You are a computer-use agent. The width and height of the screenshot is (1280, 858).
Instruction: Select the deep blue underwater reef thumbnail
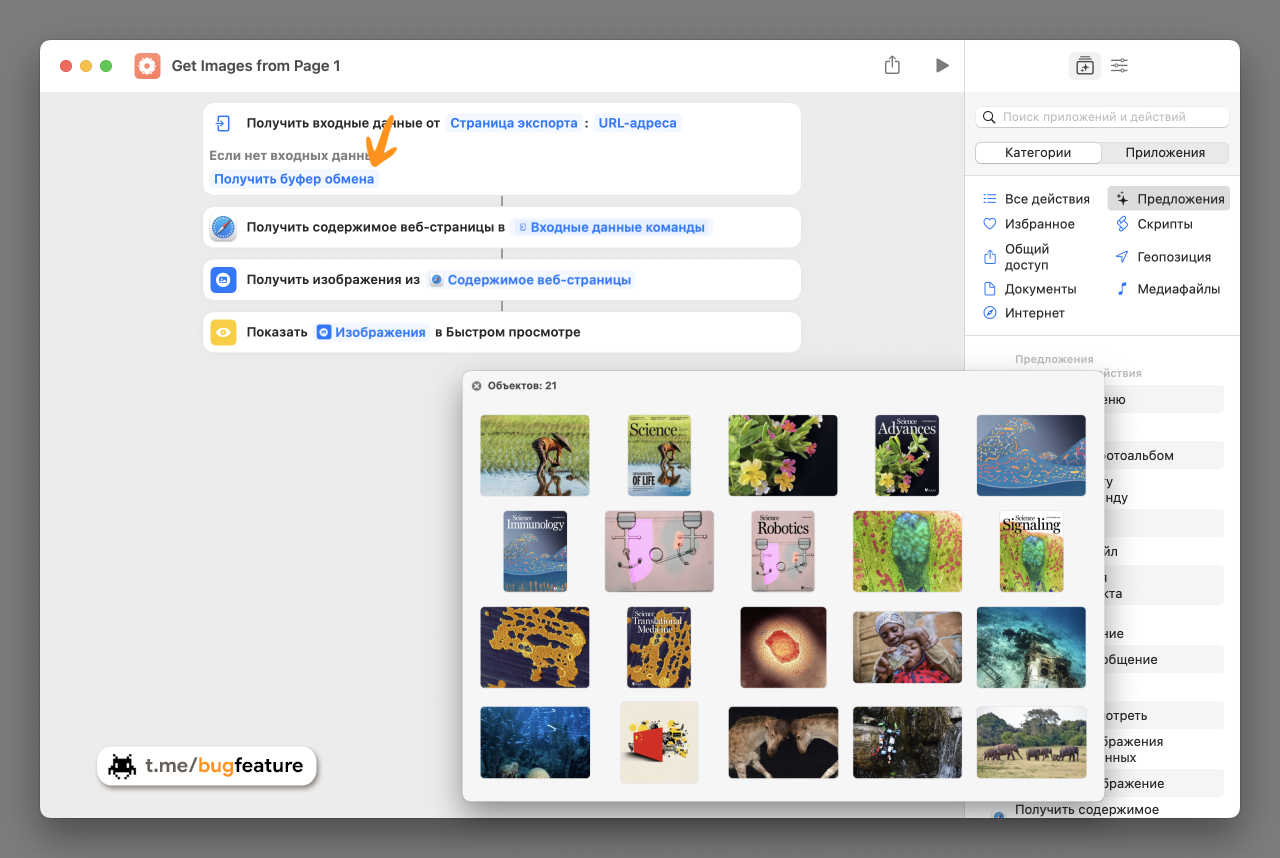tap(535, 742)
